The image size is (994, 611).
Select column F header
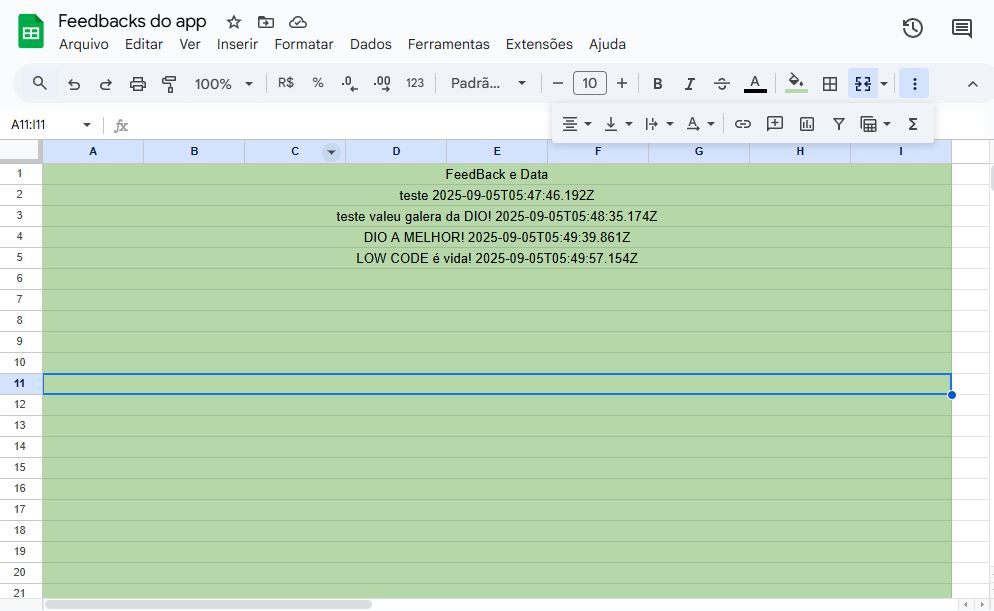pyautogui.click(x=598, y=151)
